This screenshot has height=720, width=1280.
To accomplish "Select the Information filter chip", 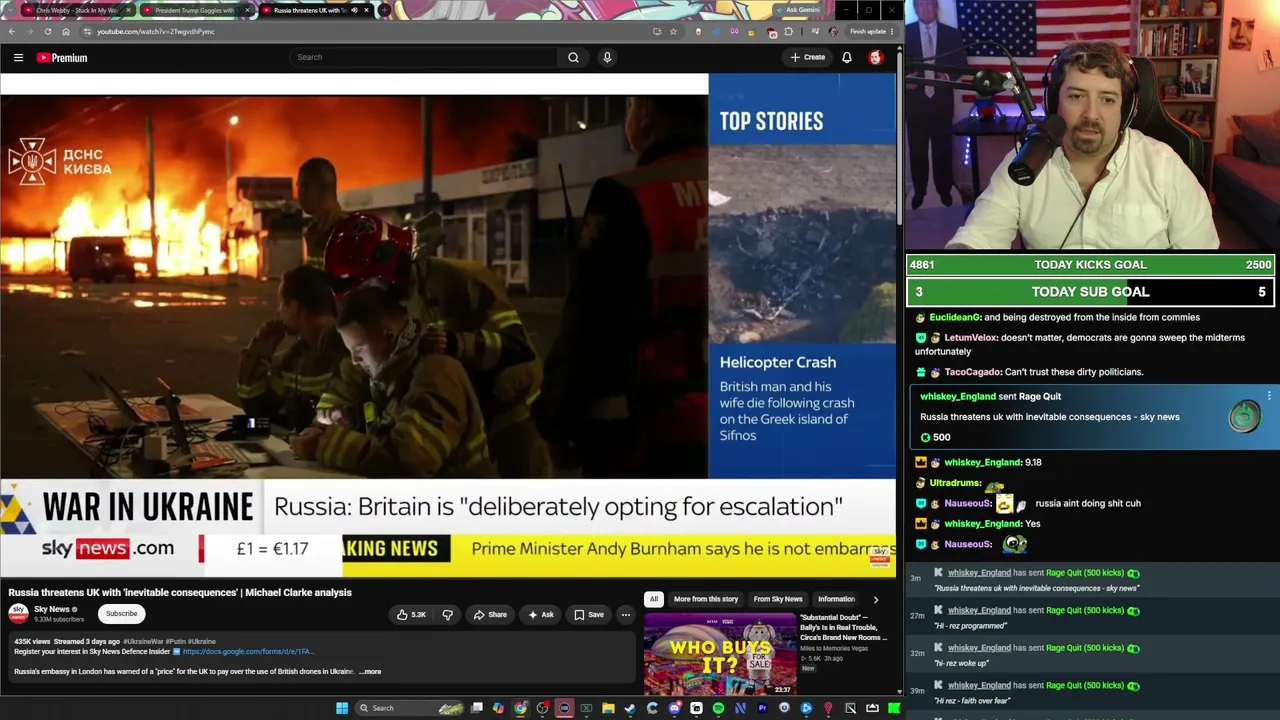I will pyautogui.click(x=837, y=599).
